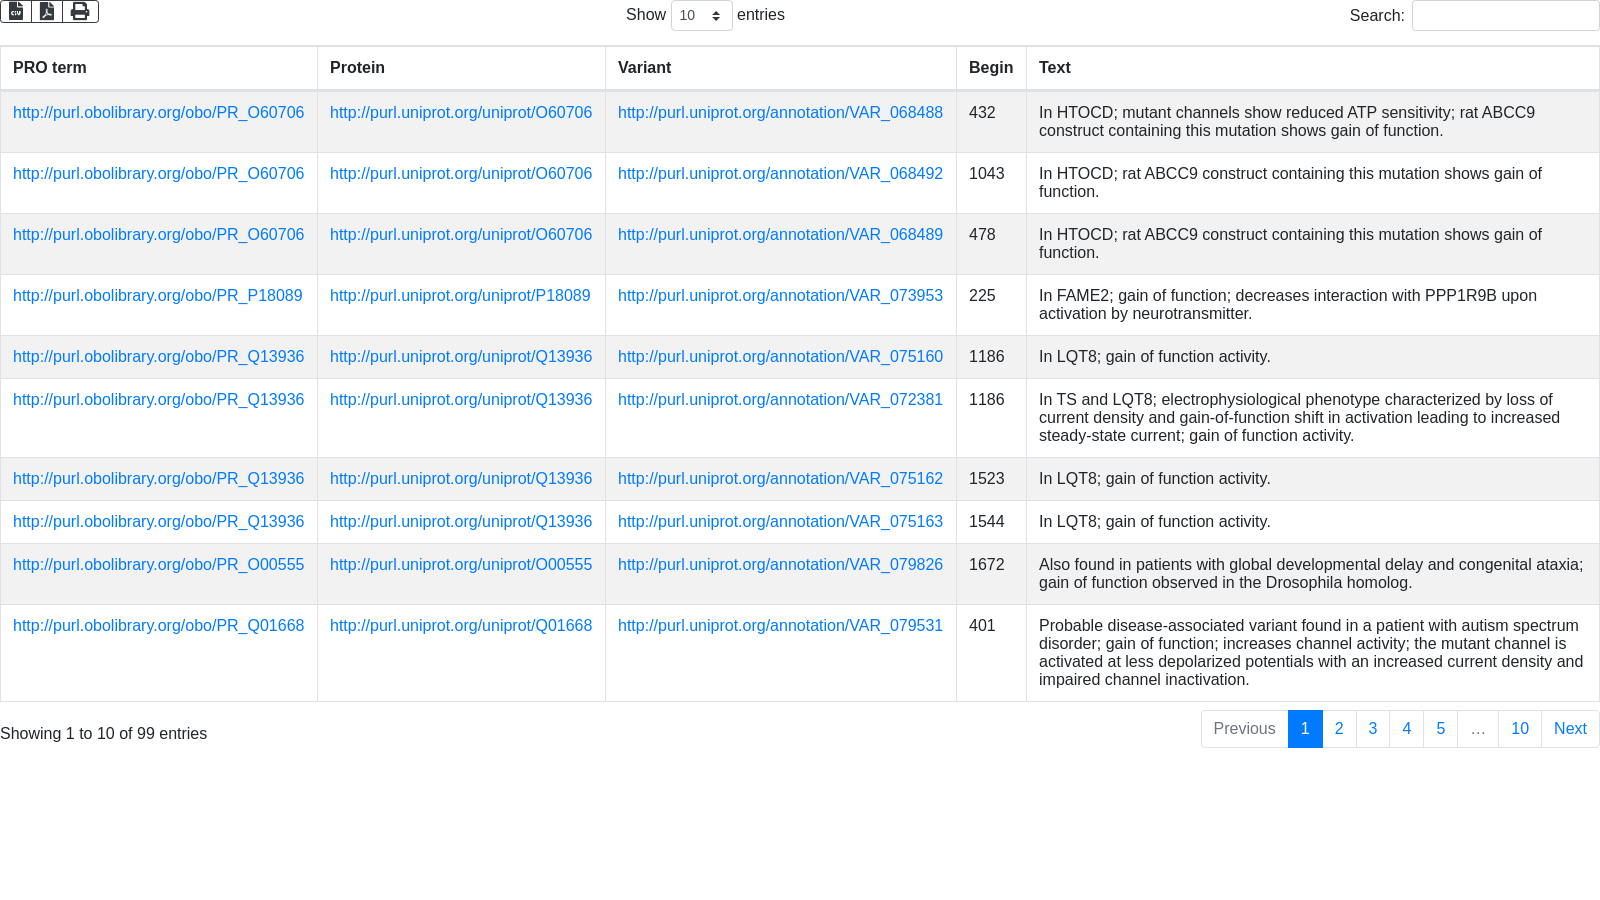Navigate to page 5 of entries

click(x=1441, y=729)
